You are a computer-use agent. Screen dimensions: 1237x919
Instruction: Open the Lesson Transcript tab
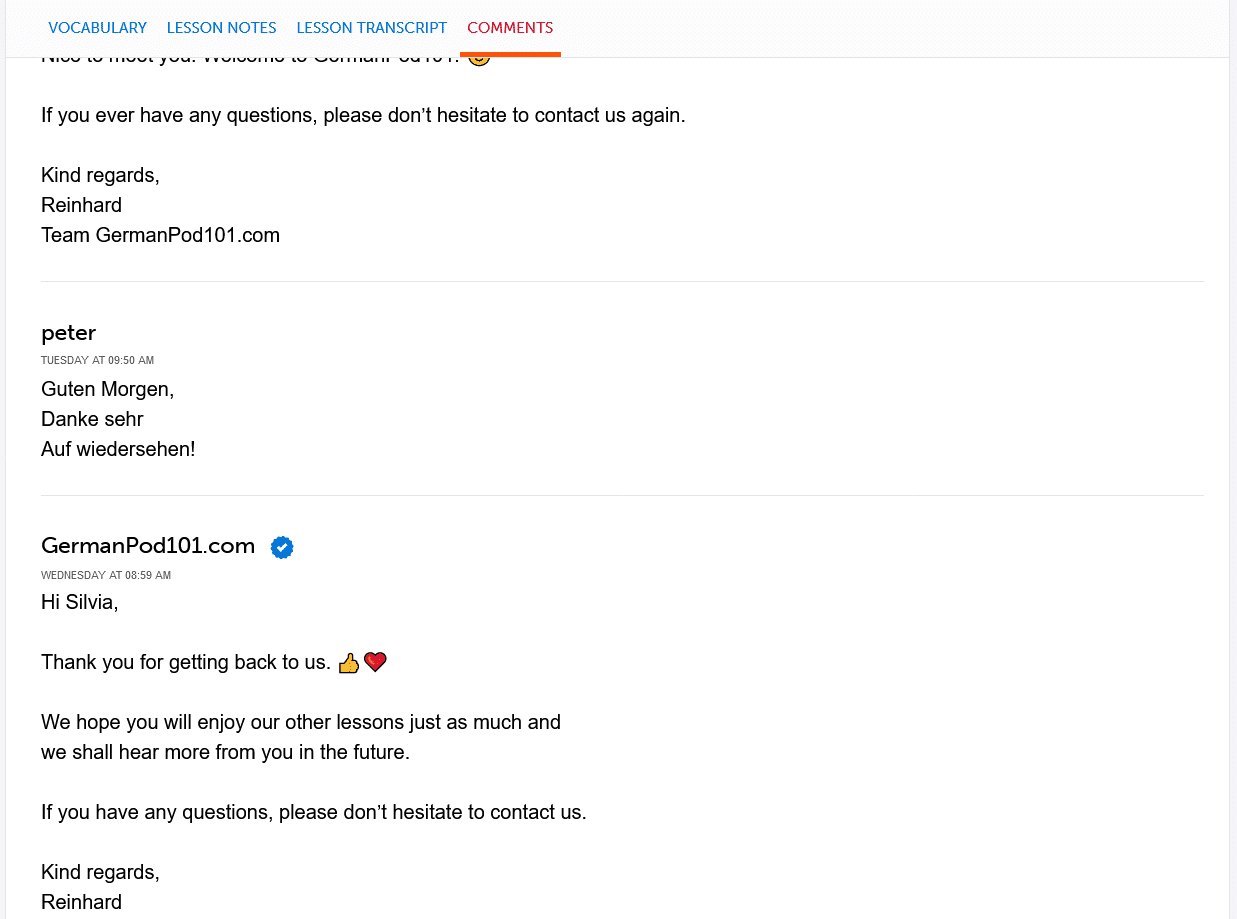tap(371, 28)
